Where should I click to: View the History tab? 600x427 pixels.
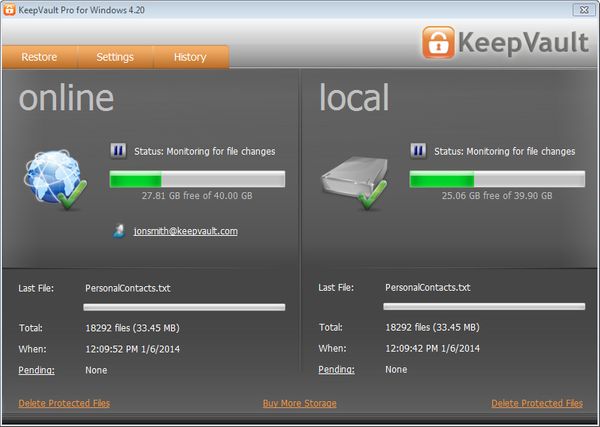pos(190,57)
